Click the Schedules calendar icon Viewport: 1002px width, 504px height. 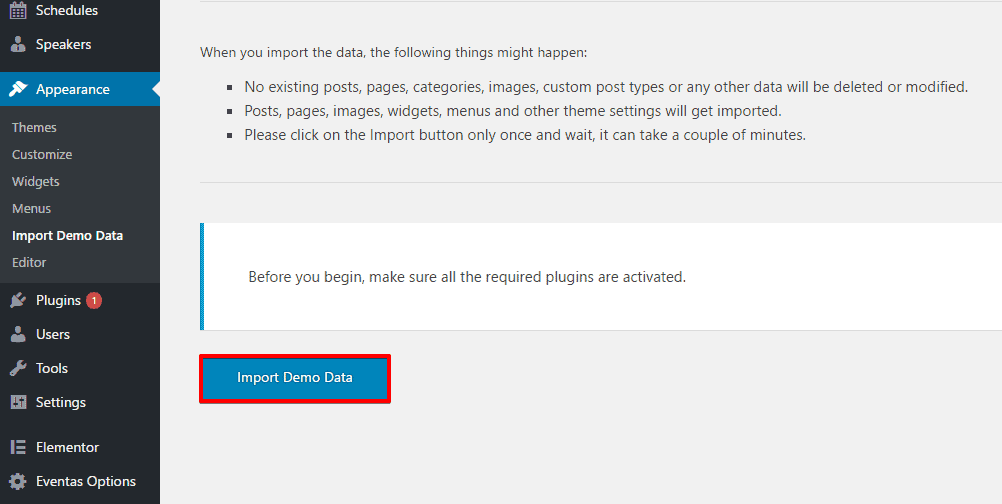(18, 10)
